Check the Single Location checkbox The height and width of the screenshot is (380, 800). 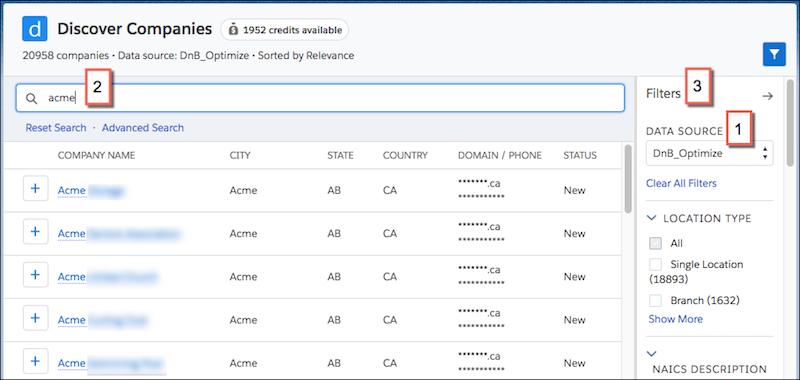[x=655, y=264]
